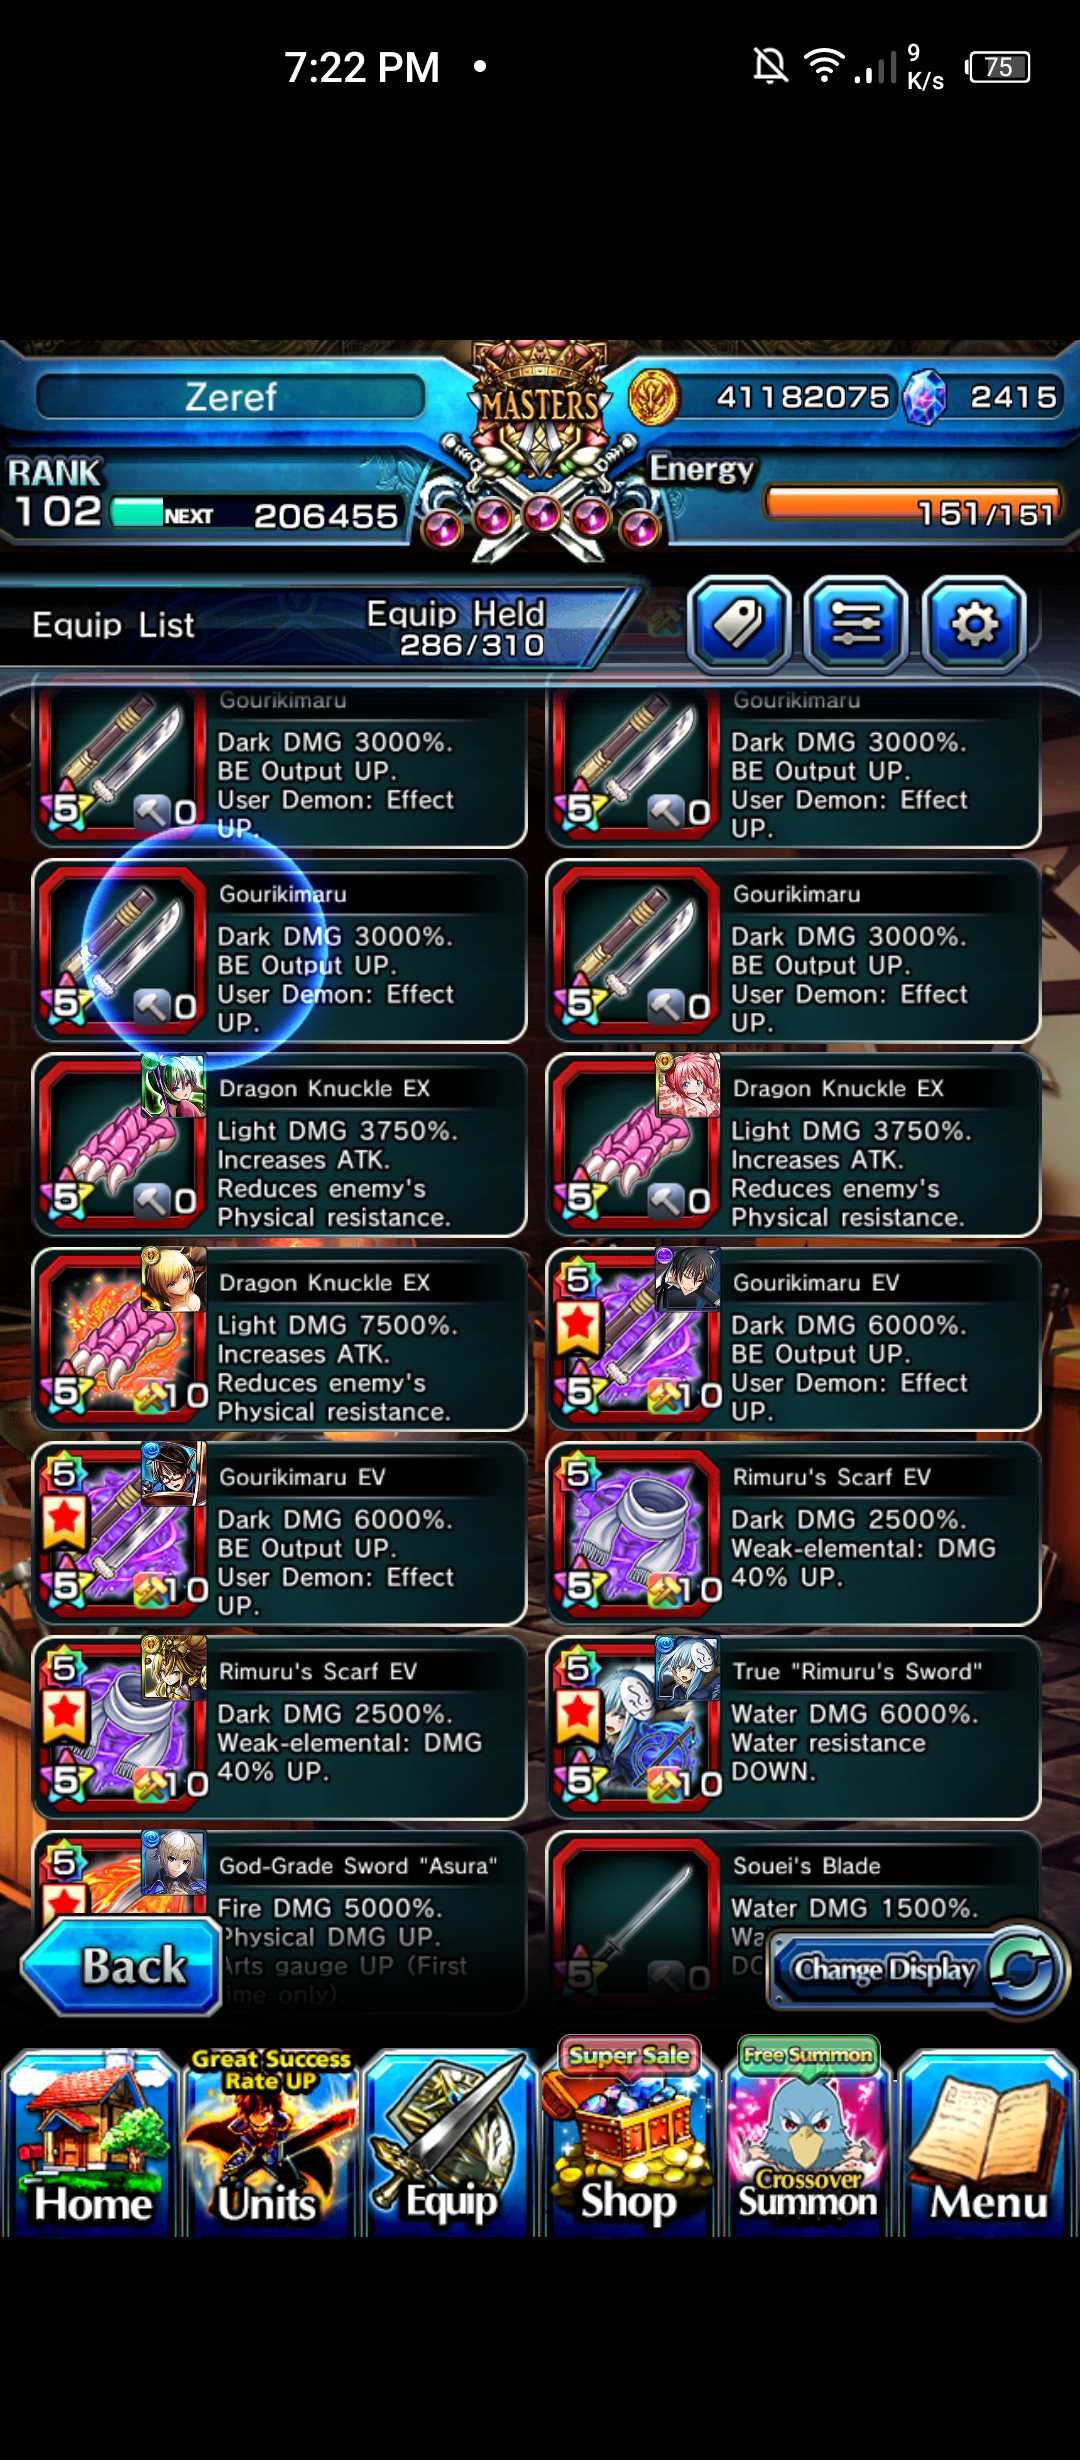
Task: Open the Super Sale Shop tab
Action: [x=628, y=2140]
